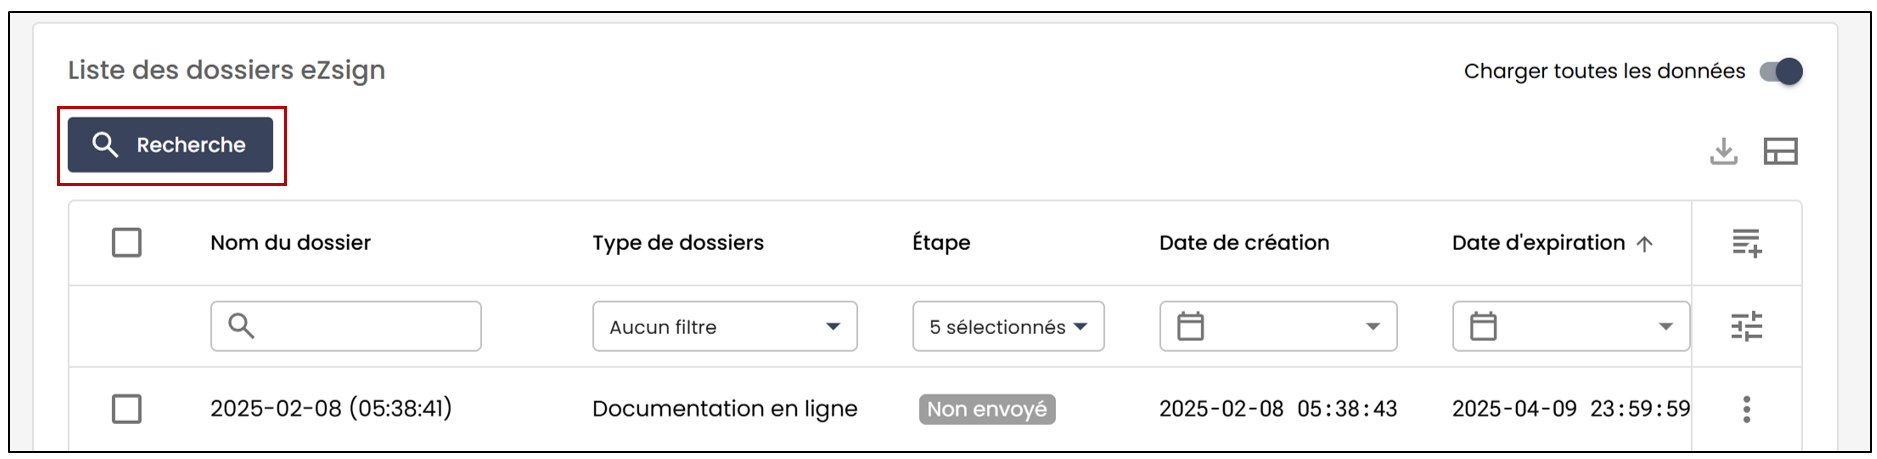Click the sort arrow beside Date d'expiration
Screen dimensions: 1877x459
(x=1645, y=243)
